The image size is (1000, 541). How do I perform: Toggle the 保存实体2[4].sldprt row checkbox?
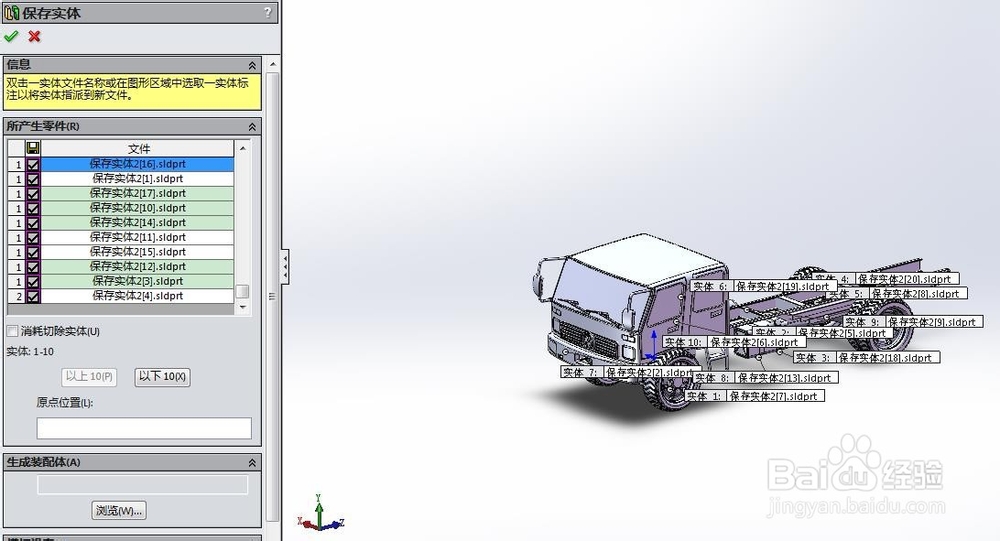click(33, 296)
